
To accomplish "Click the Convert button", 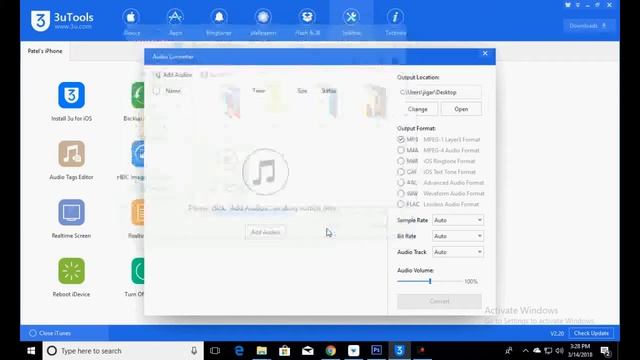I will [x=439, y=301].
